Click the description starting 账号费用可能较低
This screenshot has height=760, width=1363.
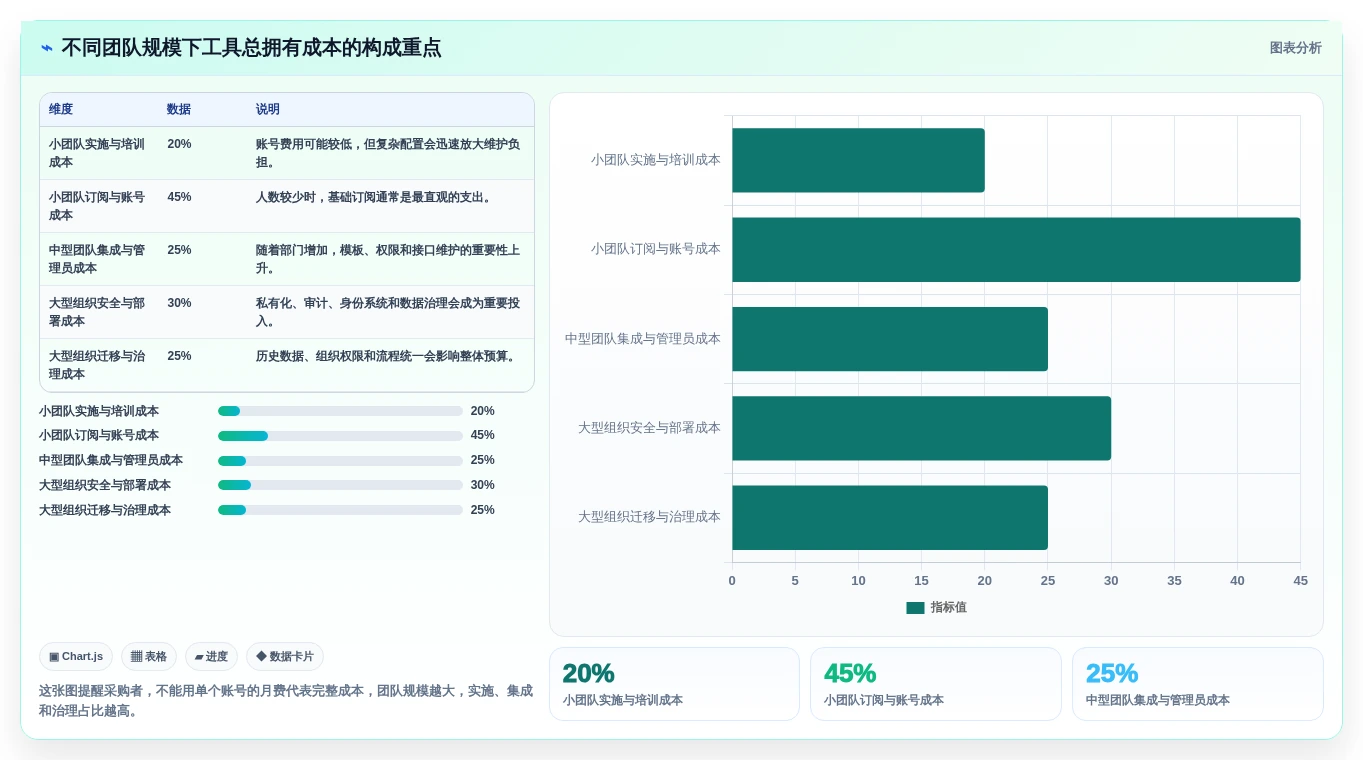pos(388,153)
